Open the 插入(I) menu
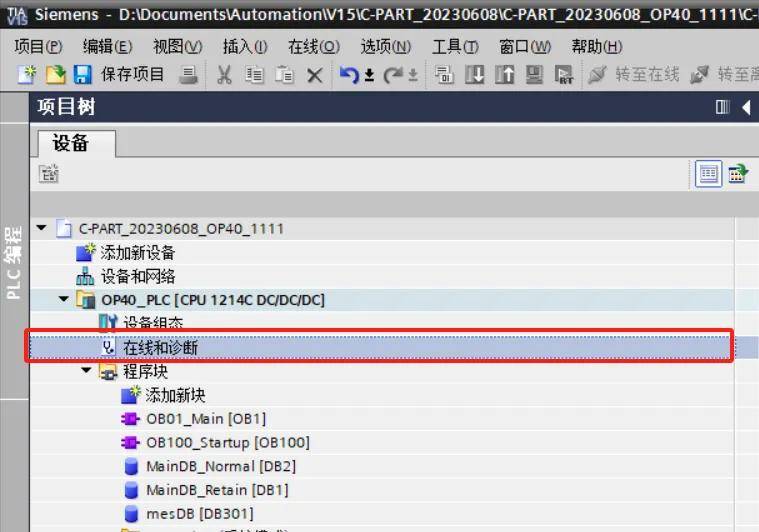This screenshot has height=532, width=759. coord(245,46)
